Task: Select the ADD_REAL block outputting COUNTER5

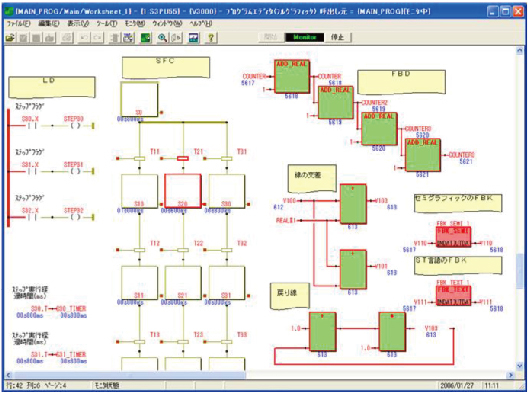Action: [x=423, y=155]
